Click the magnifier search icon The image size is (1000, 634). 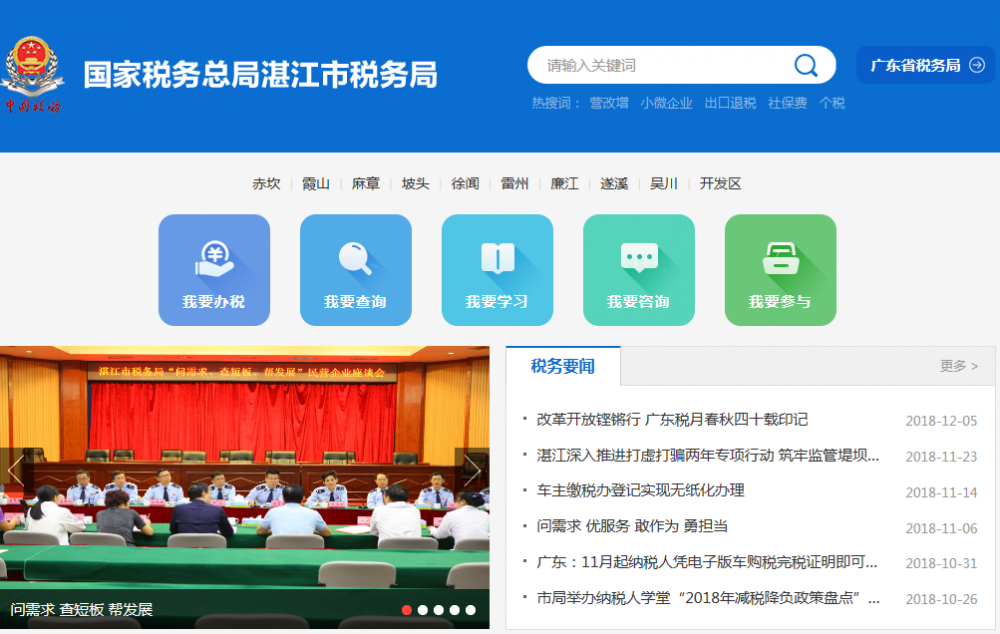tap(806, 66)
